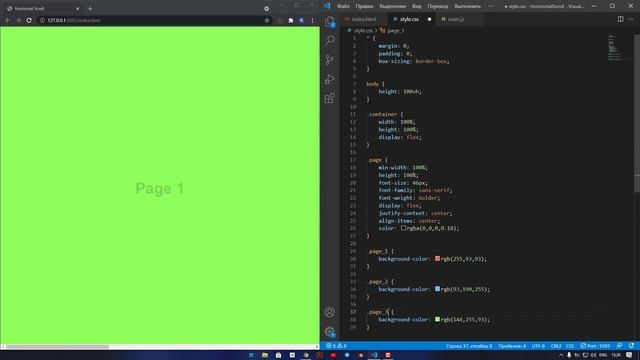The width and height of the screenshot is (640, 360).
Task: Change indentation via Пробелов: 4
Action: pos(512,346)
